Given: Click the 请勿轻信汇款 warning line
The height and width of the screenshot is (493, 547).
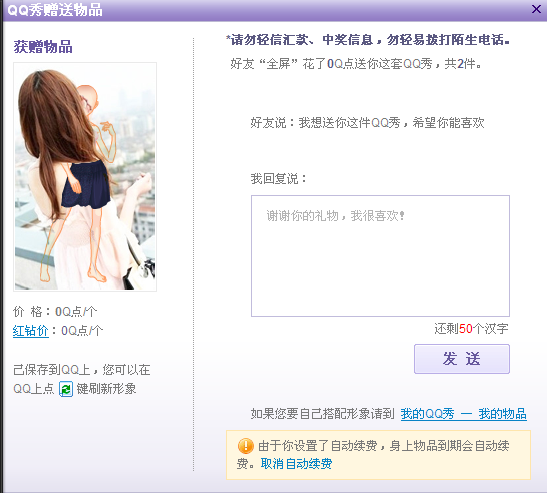Looking at the screenshot, I should (x=368, y=40).
